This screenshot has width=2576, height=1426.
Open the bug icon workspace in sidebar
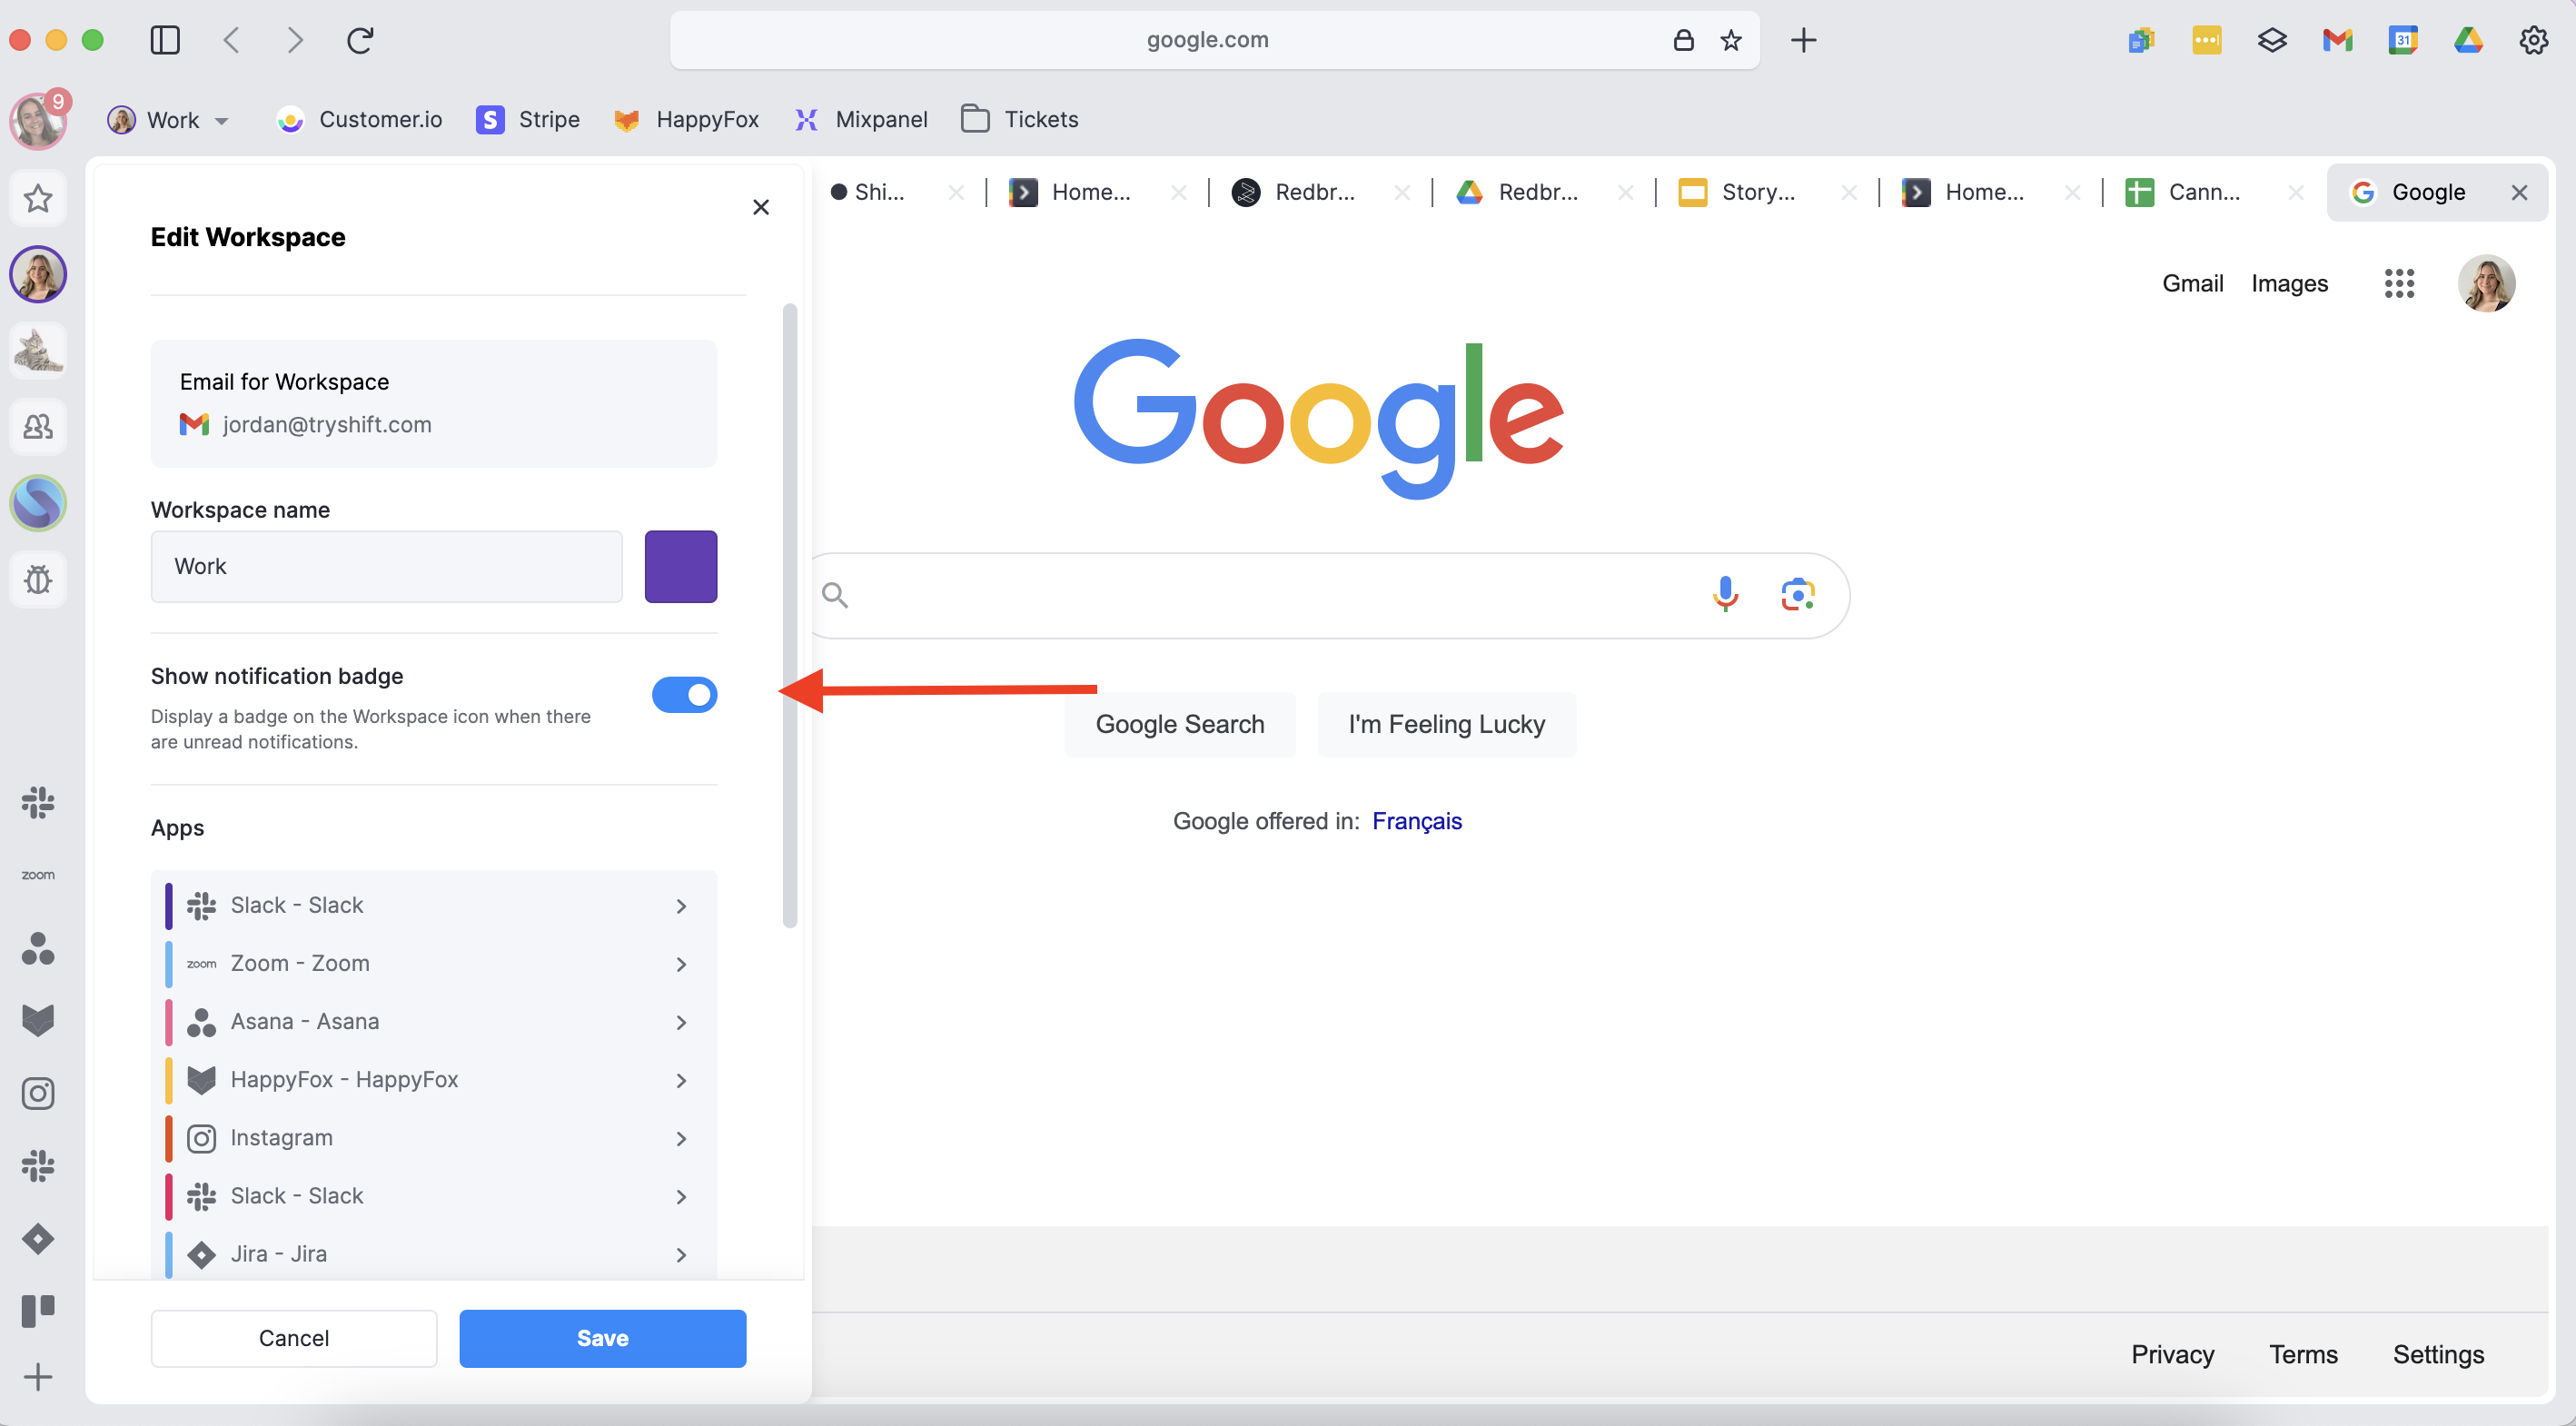(x=38, y=579)
